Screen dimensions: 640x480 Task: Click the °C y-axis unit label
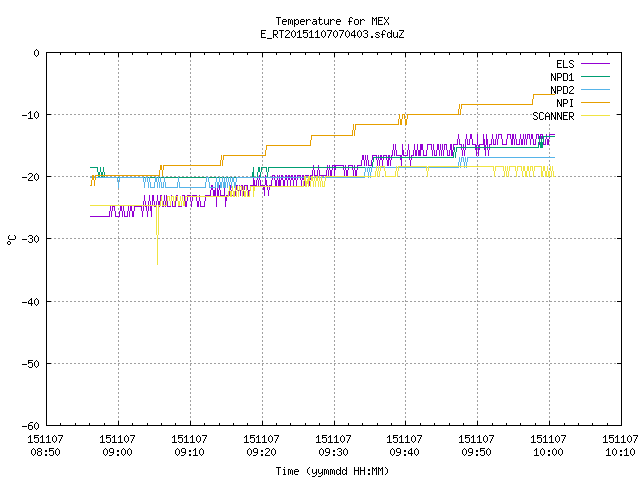coord(11,240)
